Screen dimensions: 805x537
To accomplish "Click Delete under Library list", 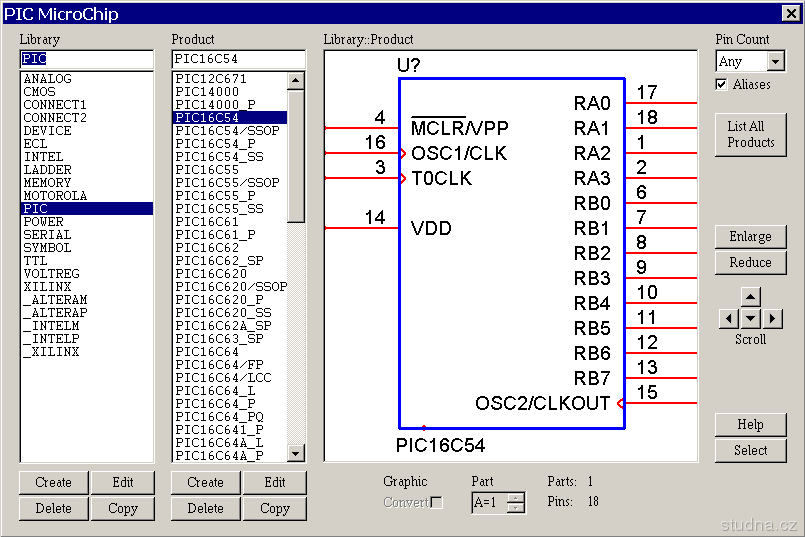I will tap(53, 508).
